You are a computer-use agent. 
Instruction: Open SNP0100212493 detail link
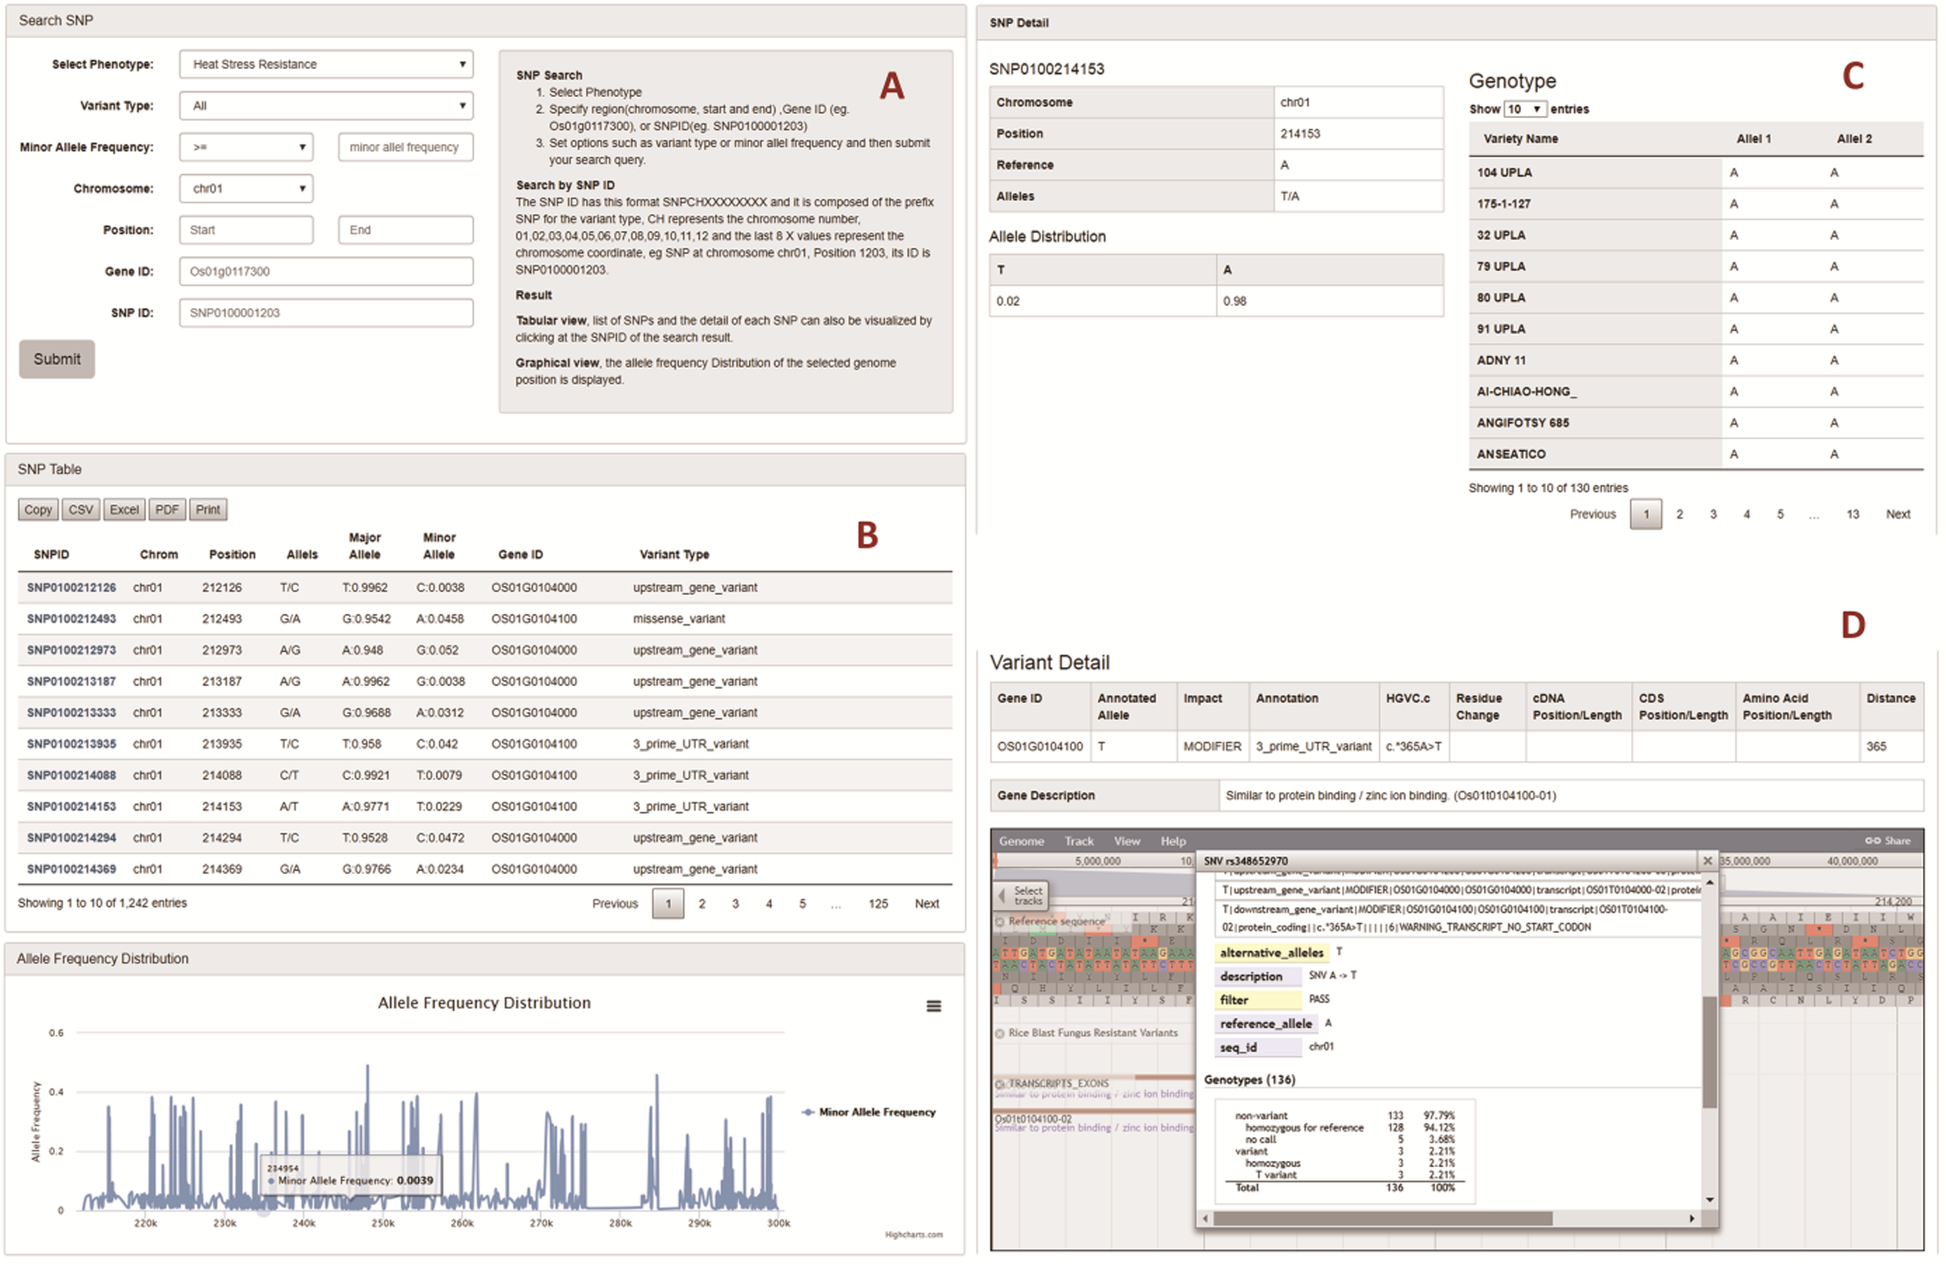click(71, 619)
